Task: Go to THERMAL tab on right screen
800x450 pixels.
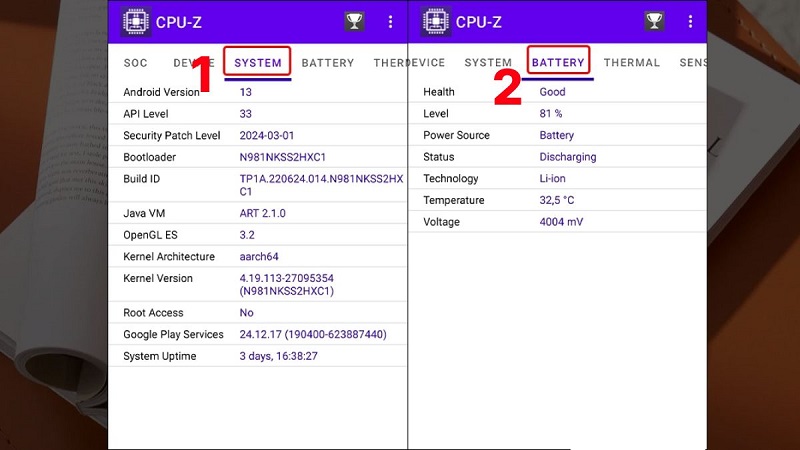Action: pos(631,63)
